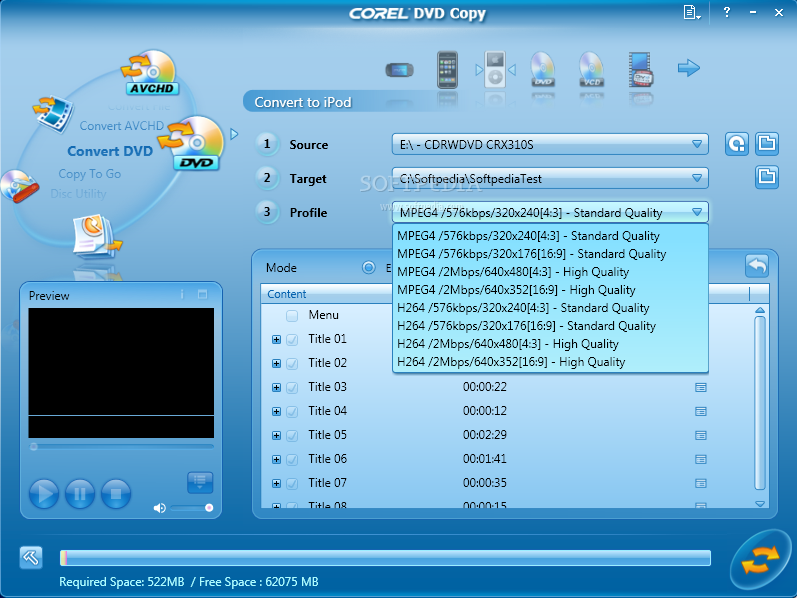Click the required space progress bar
The image size is (797, 598).
click(x=385, y=558)
